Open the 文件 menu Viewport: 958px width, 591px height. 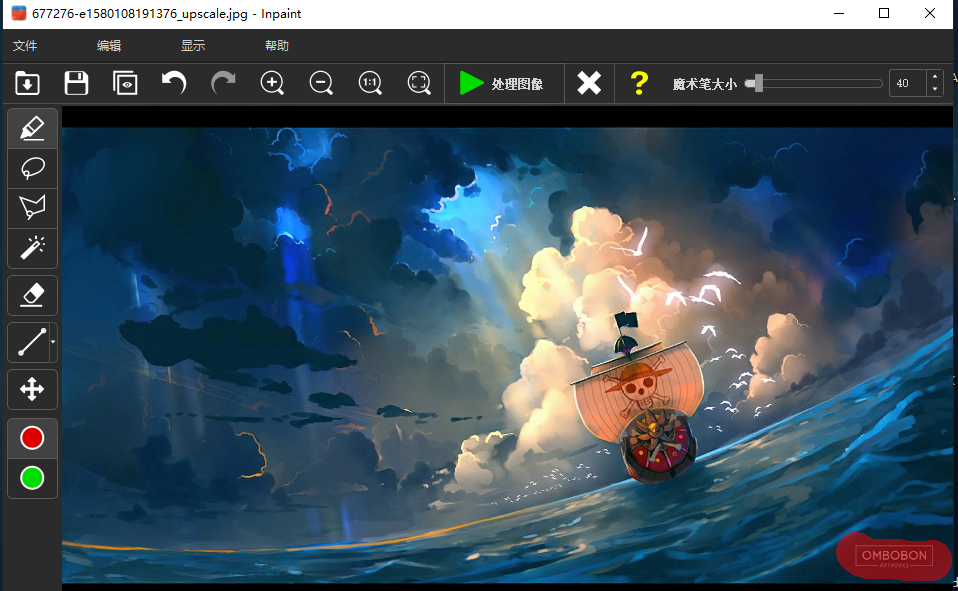[x=25, y=46]
